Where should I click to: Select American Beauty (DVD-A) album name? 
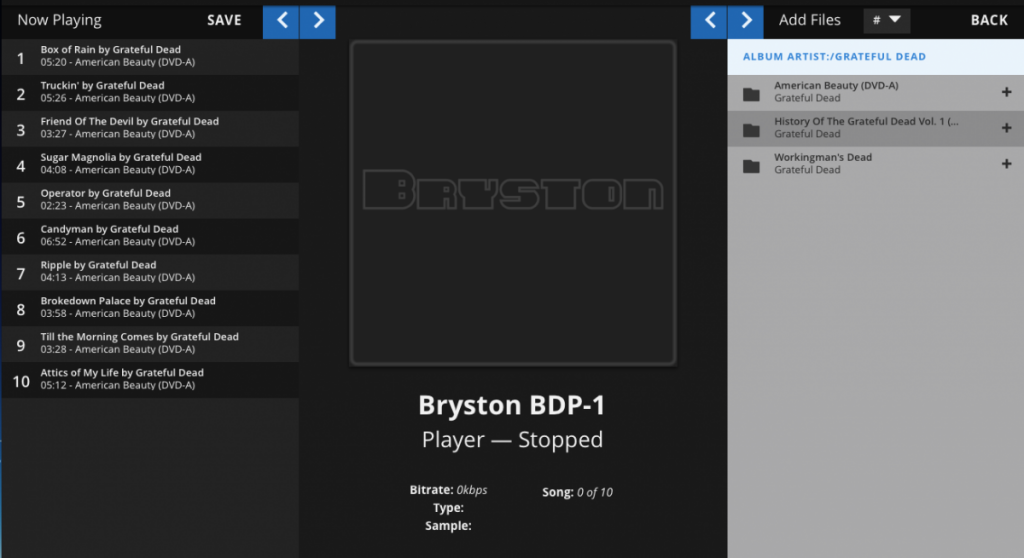[x=836, y=86]
